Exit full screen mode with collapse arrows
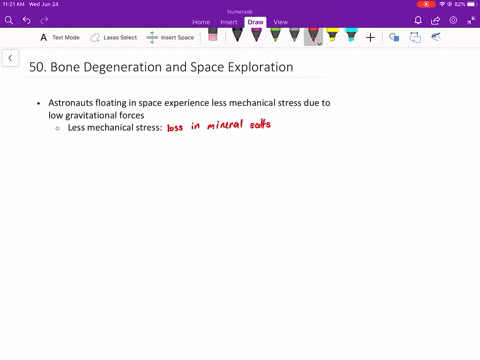480x360 pixels. (x=471, y=20)
